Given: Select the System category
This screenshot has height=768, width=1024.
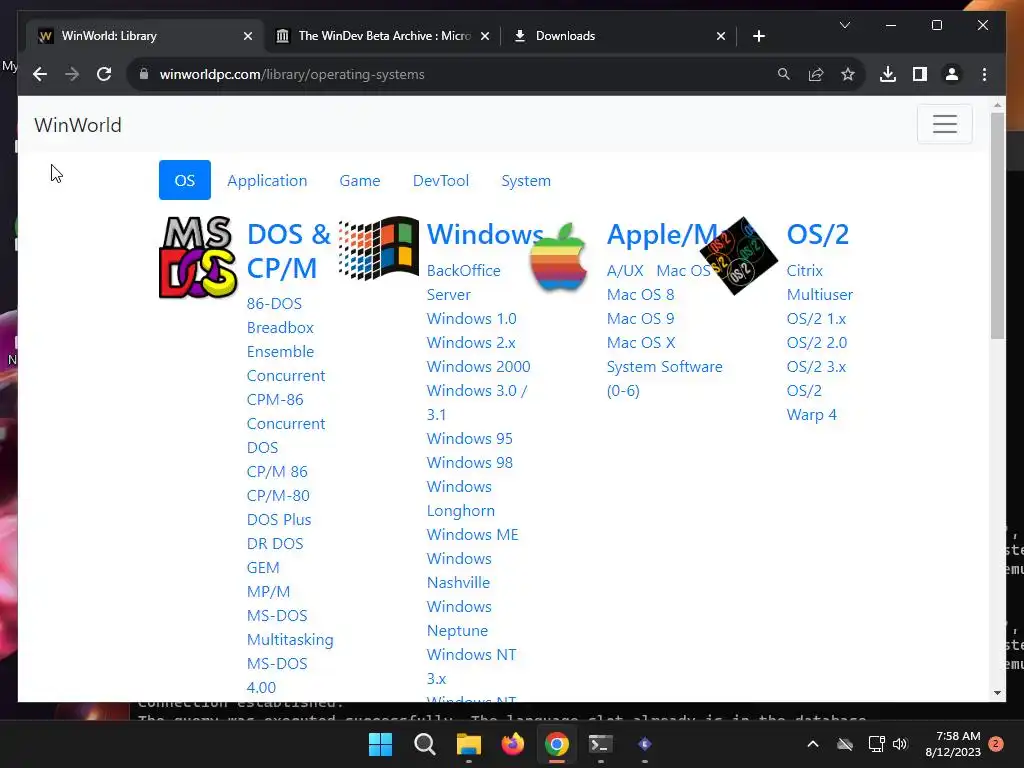Looking at the screenshot, I should pos(526,180).
